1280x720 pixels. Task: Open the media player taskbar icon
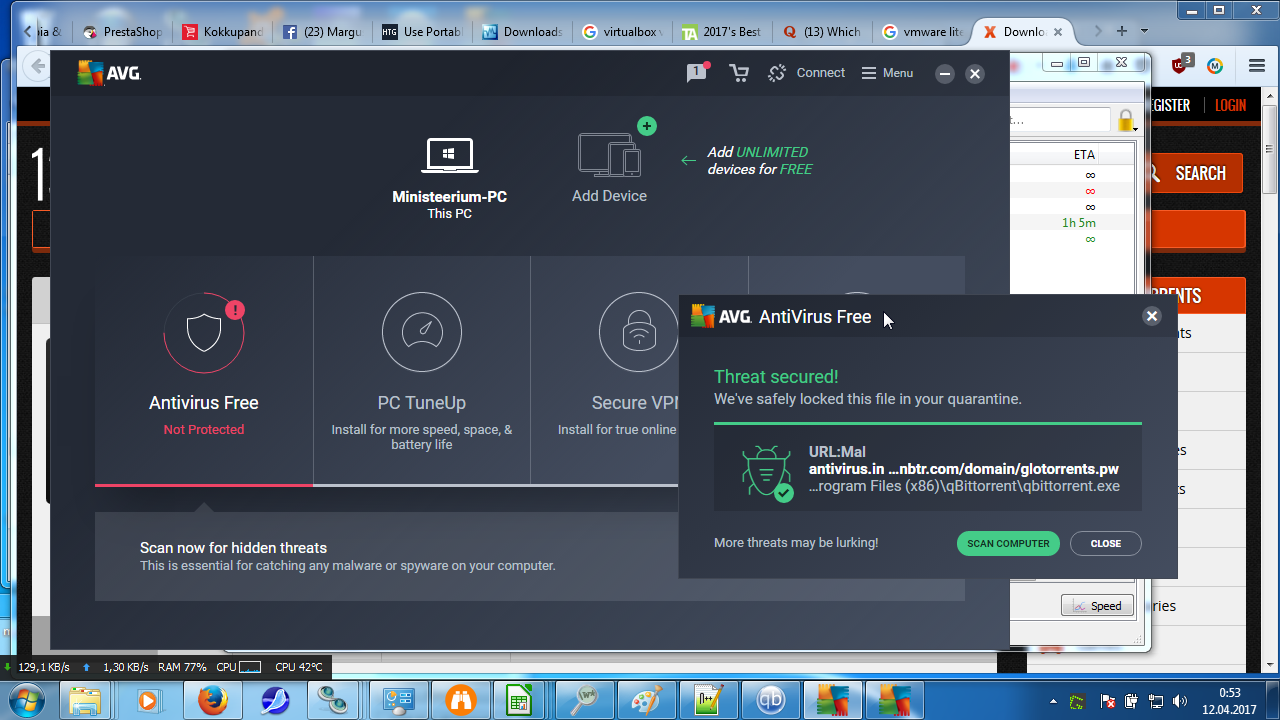tap(148, 700)
